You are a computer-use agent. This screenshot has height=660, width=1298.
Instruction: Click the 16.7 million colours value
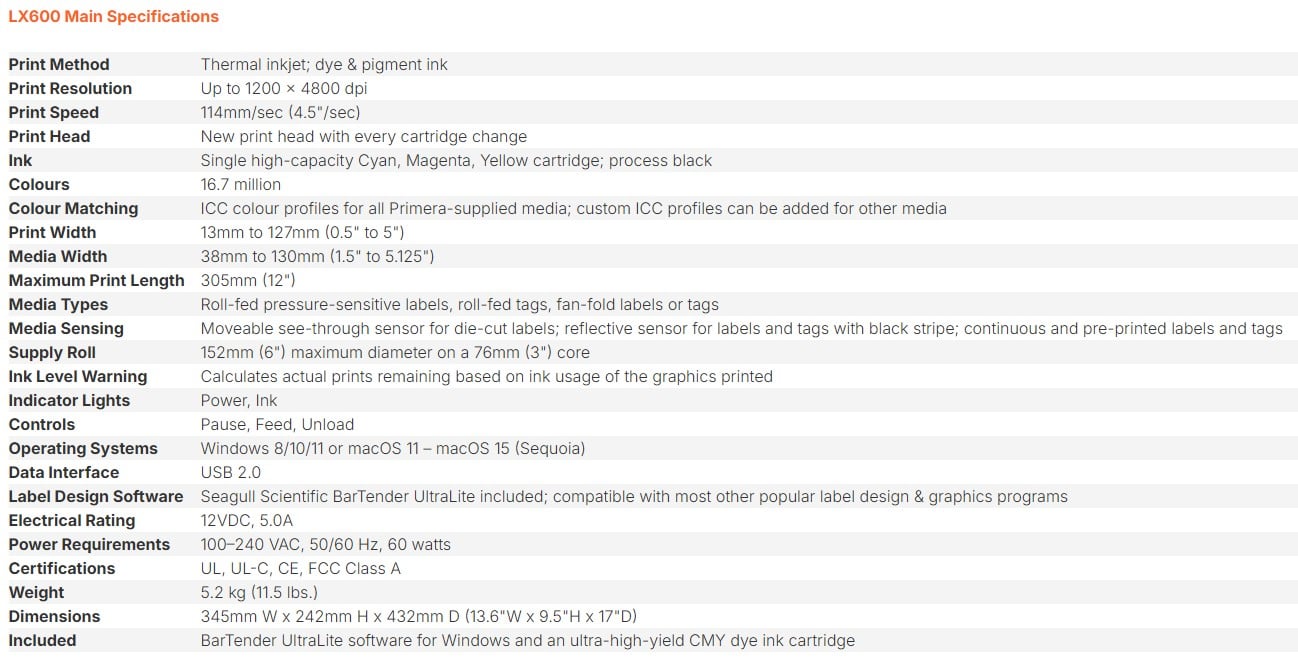click(240, 184)
